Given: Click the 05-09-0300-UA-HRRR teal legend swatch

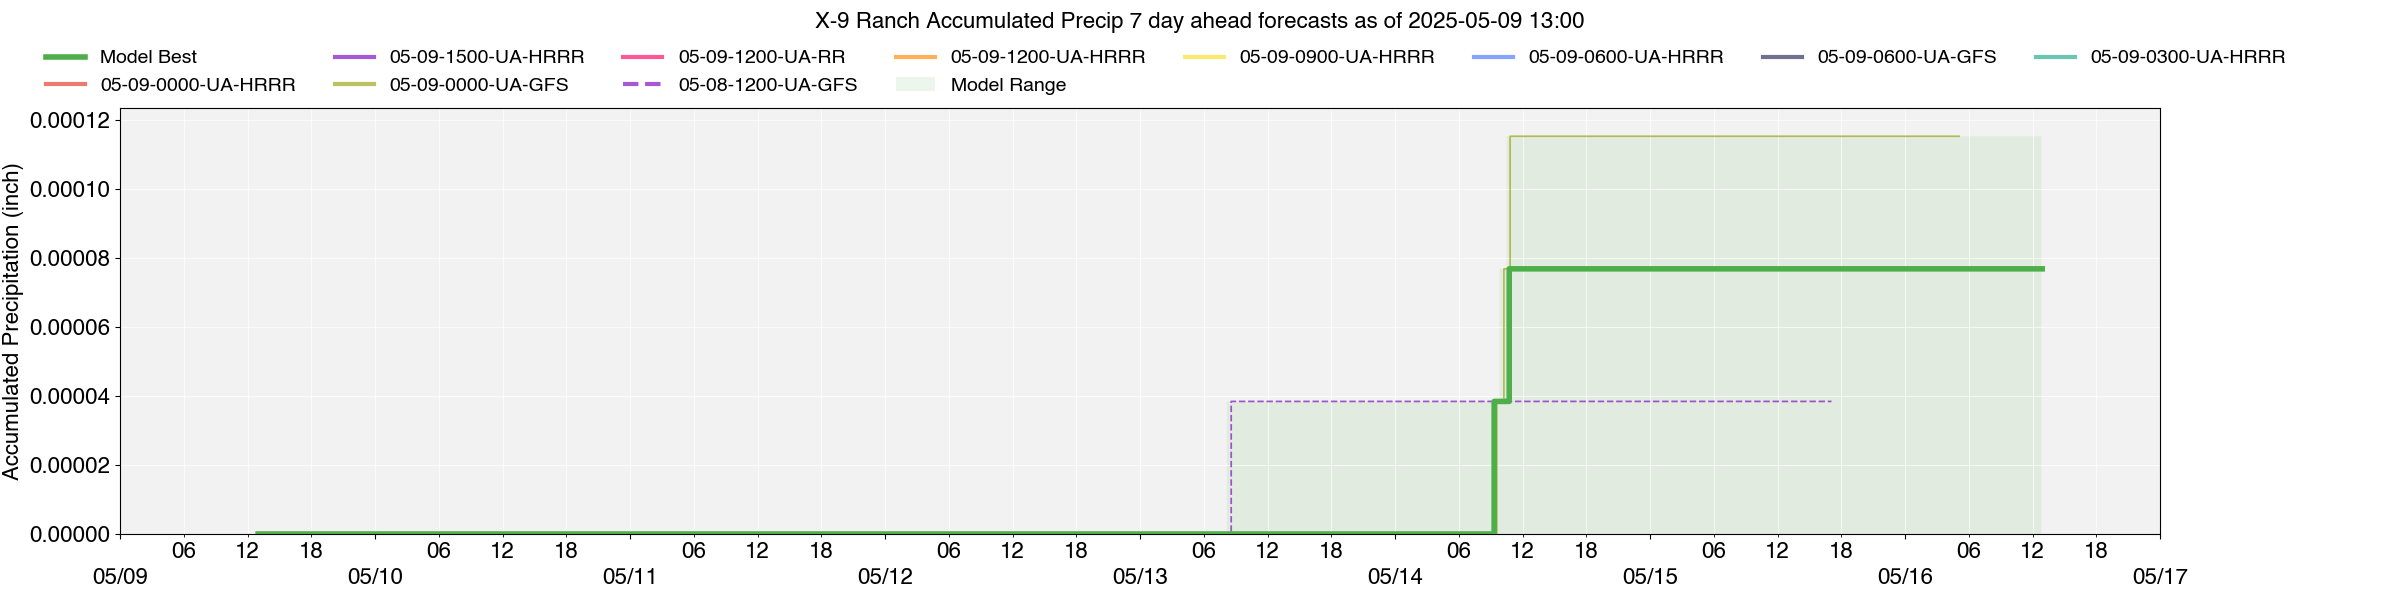Looking at the screenshot, I should [x=2056, y=57].
